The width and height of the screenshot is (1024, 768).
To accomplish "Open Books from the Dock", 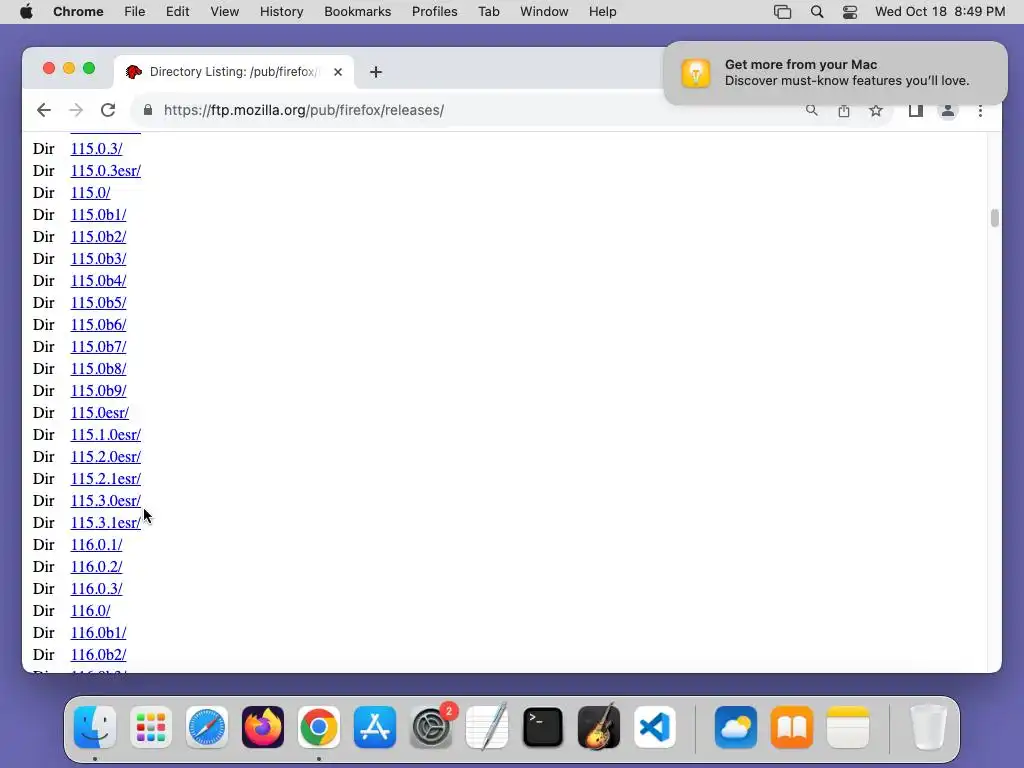I will pyautogui.click(x=792, y=727).
